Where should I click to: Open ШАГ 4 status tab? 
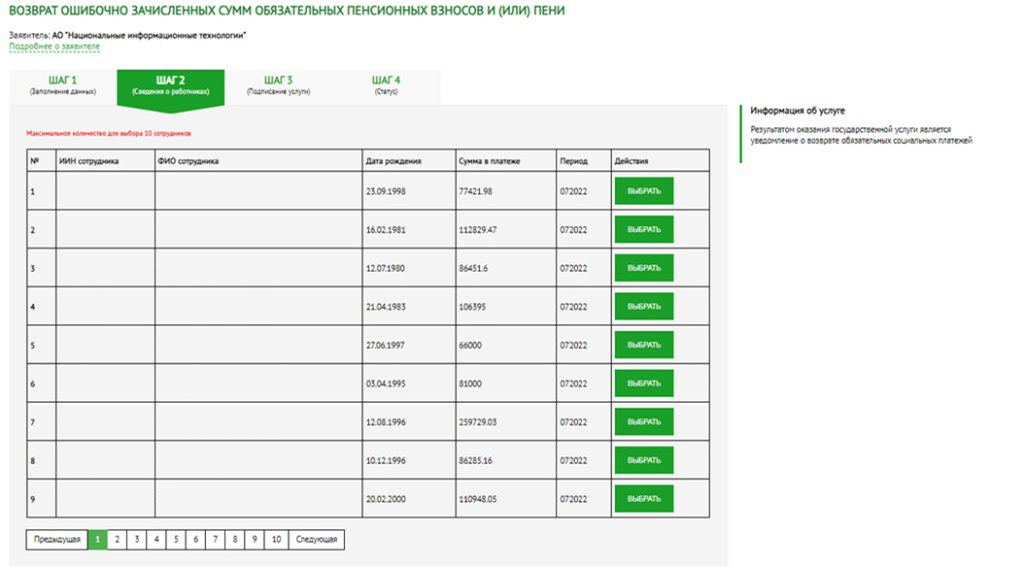point(386,85)
